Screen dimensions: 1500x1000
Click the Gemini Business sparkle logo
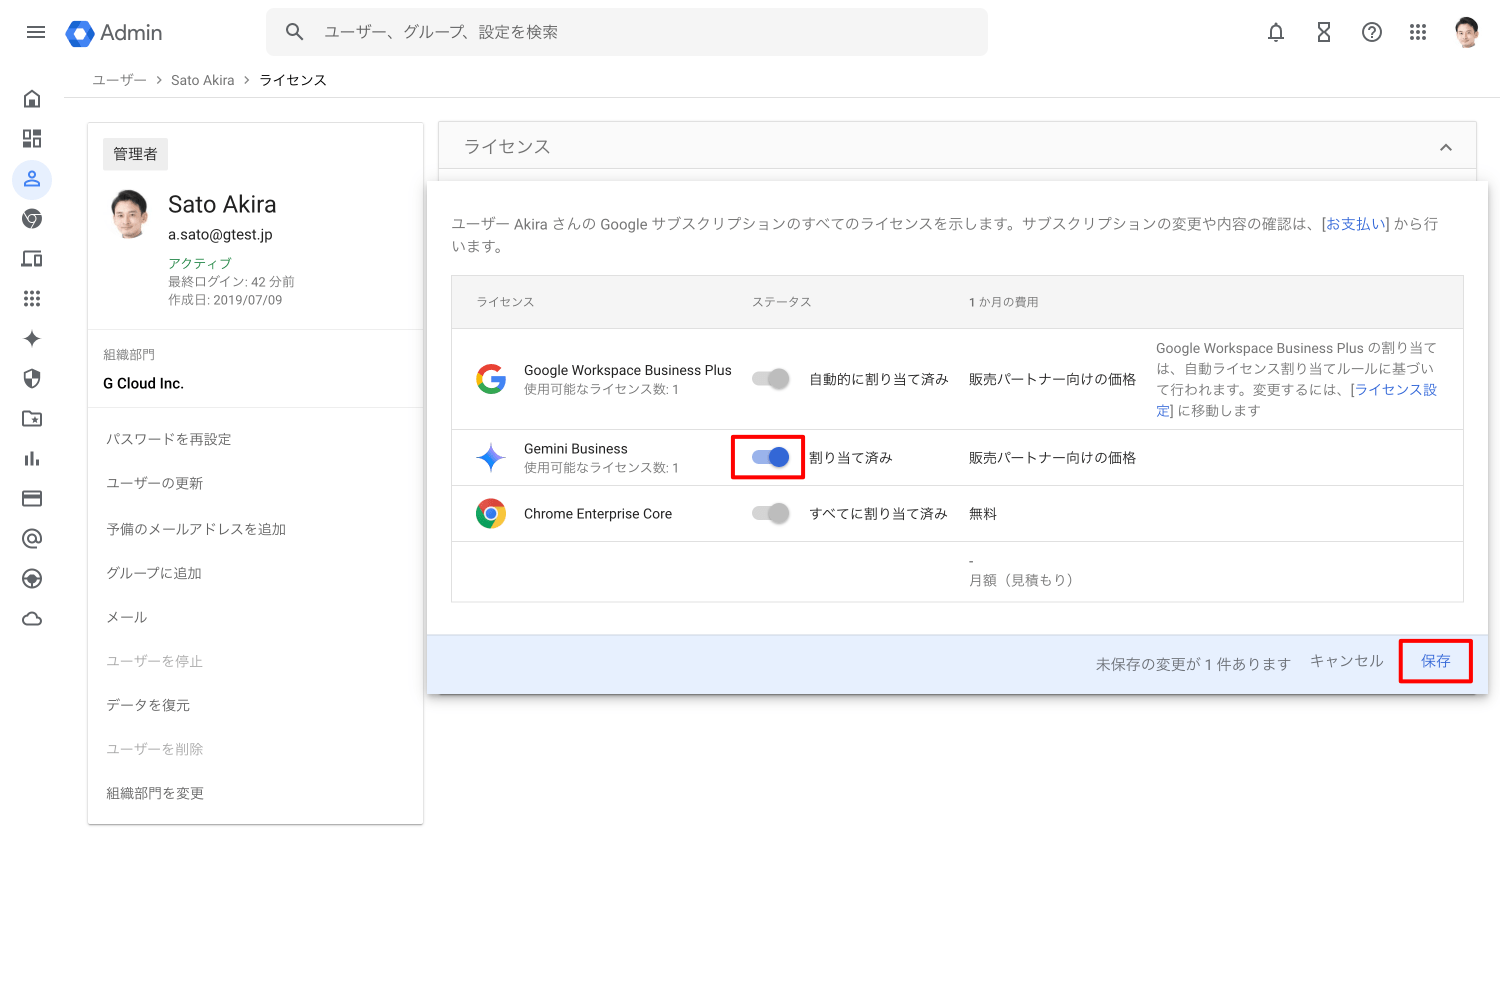pos(491,457)
